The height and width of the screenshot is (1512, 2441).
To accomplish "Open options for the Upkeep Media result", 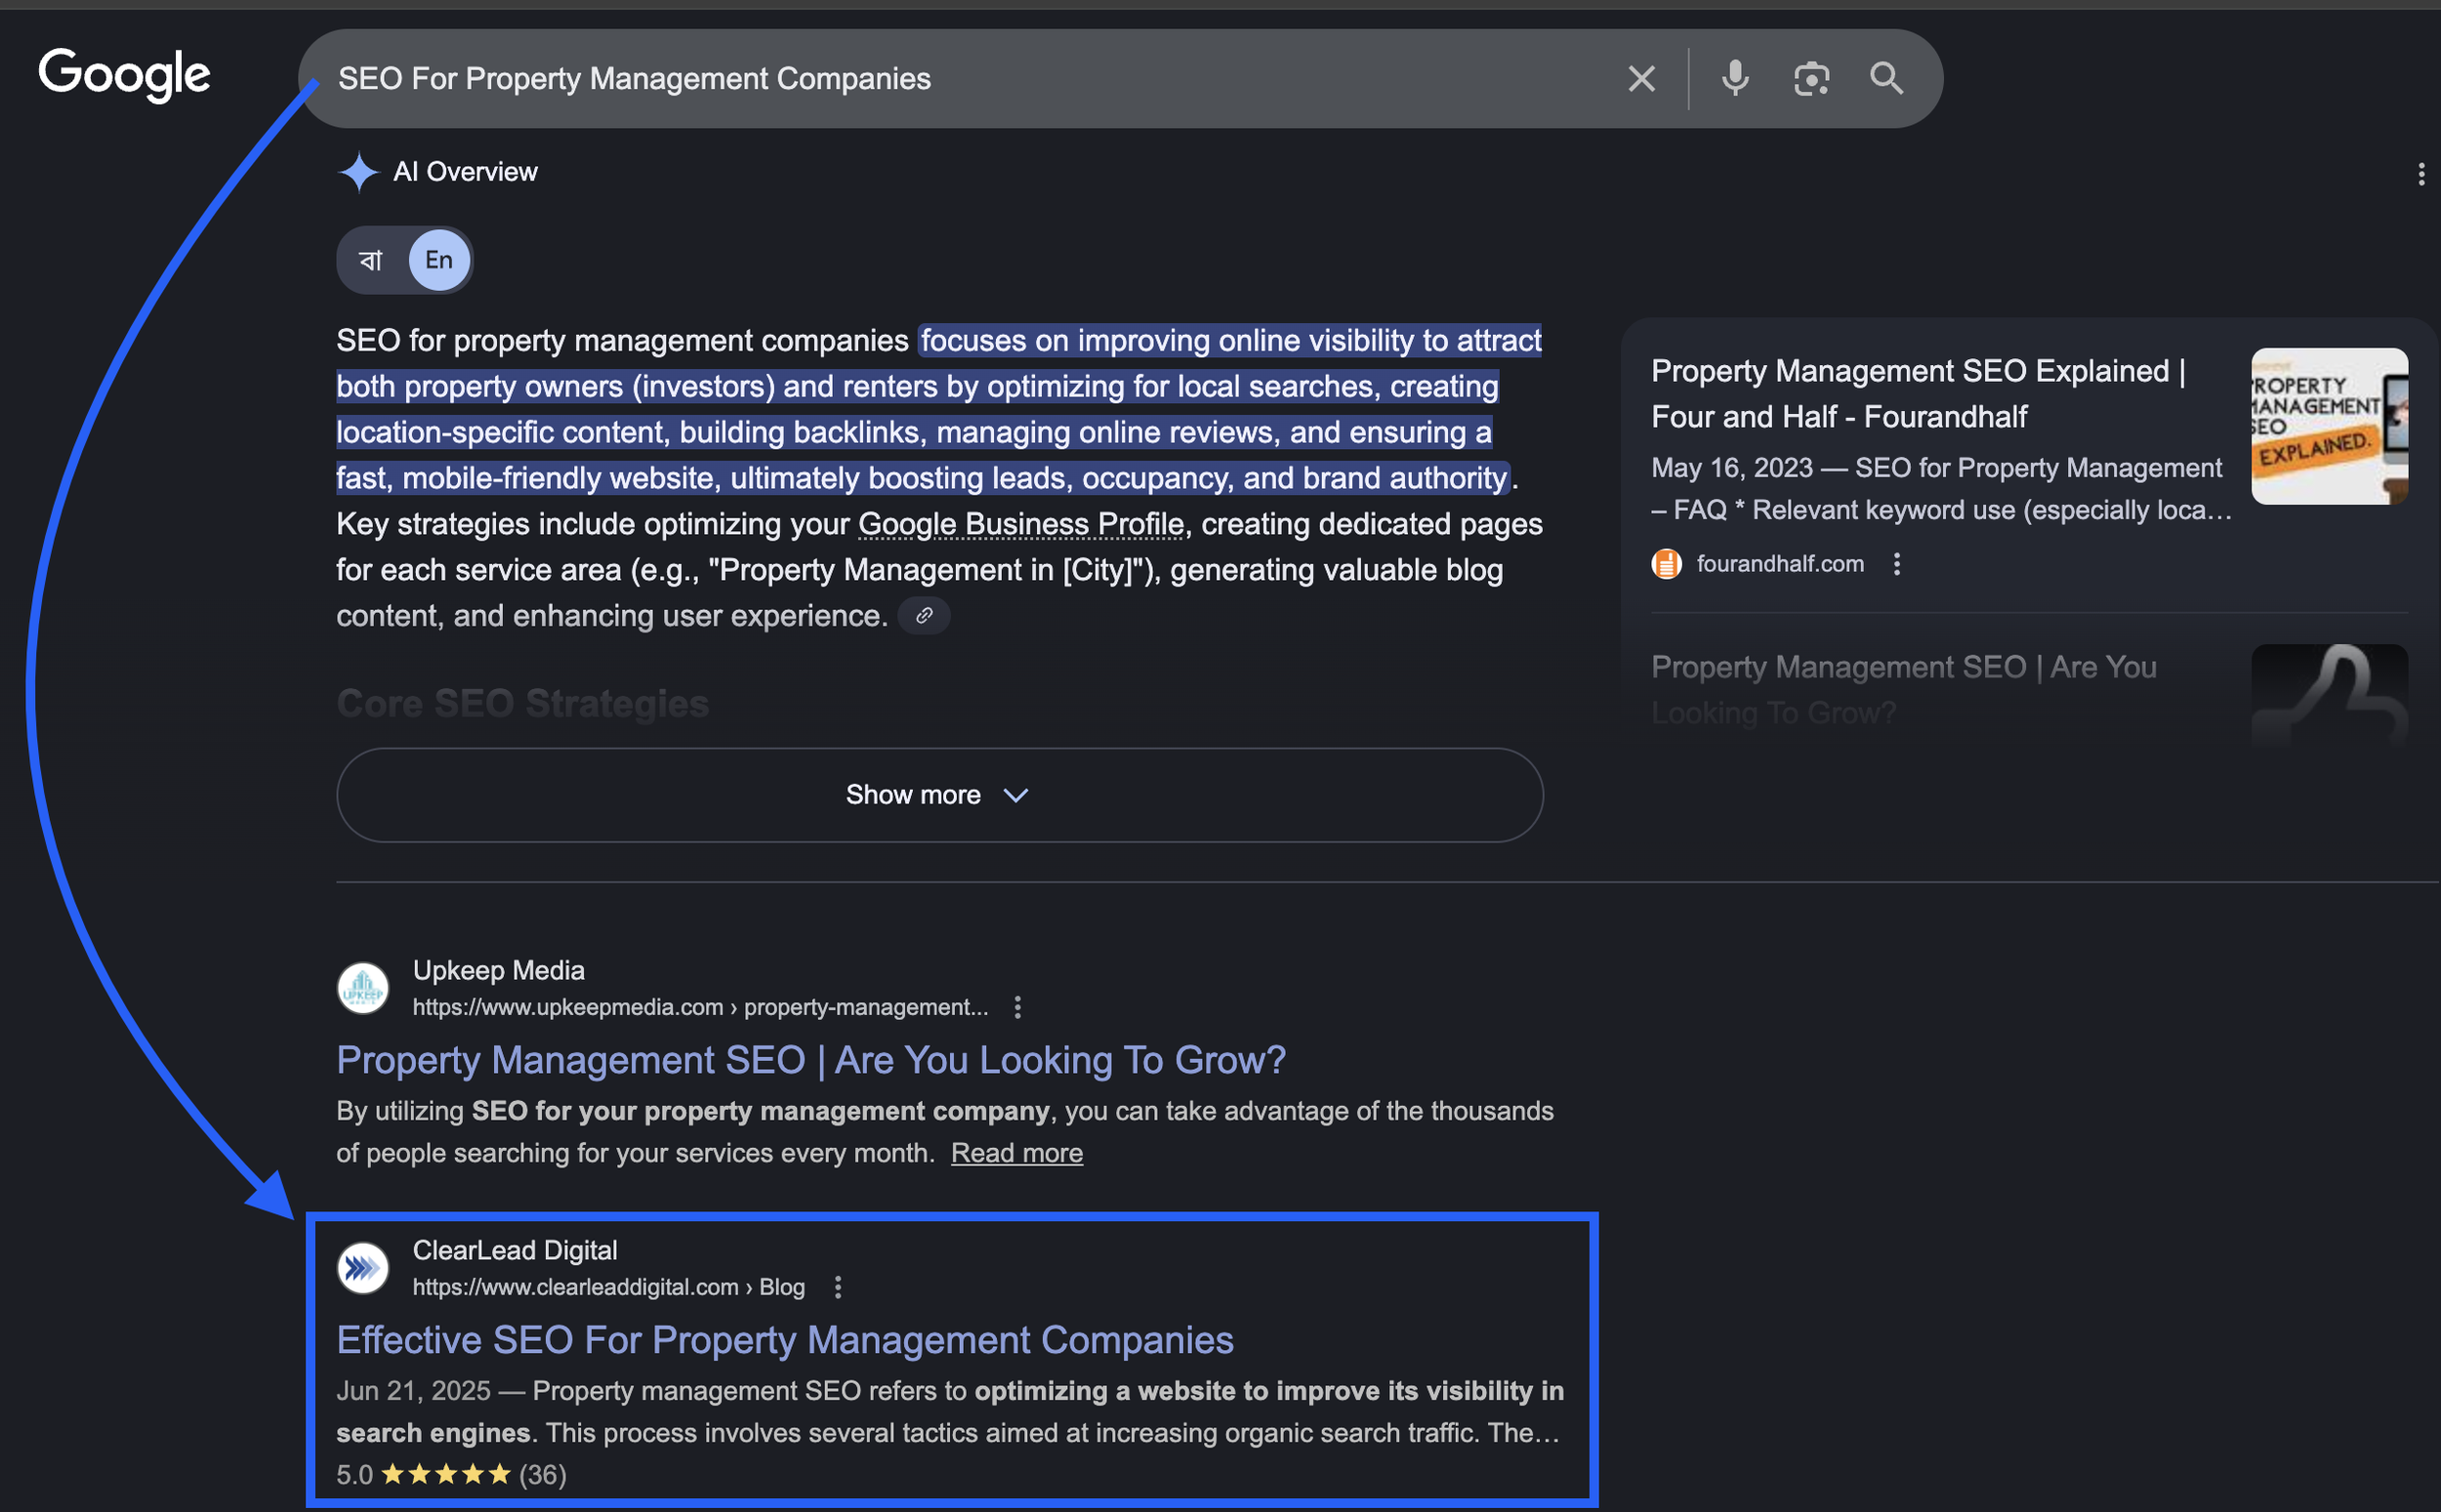I will coord(1018,1007).
